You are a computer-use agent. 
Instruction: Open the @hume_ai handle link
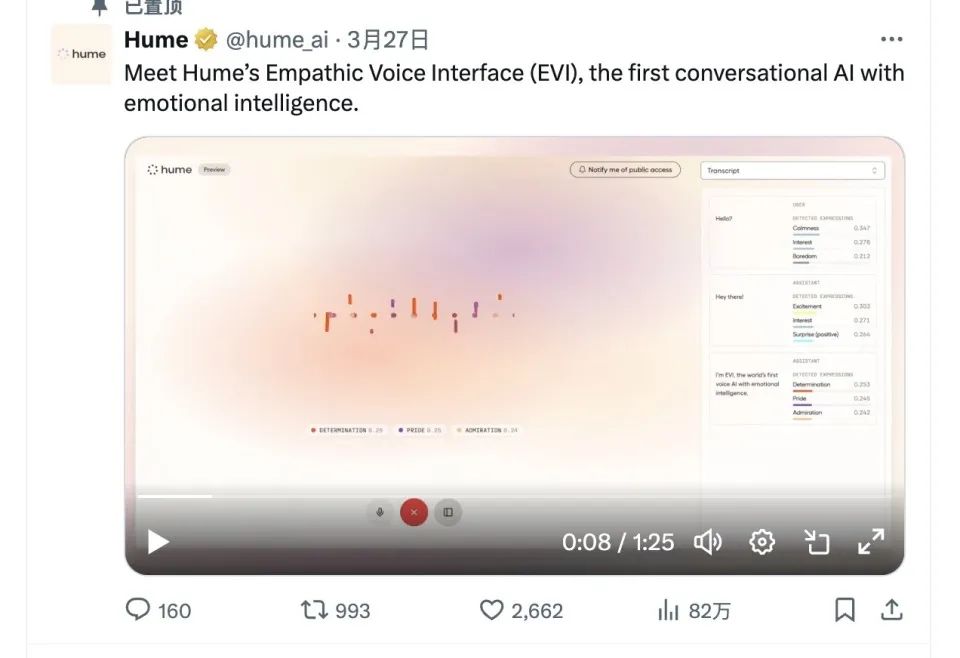click(x=277, y=40)
